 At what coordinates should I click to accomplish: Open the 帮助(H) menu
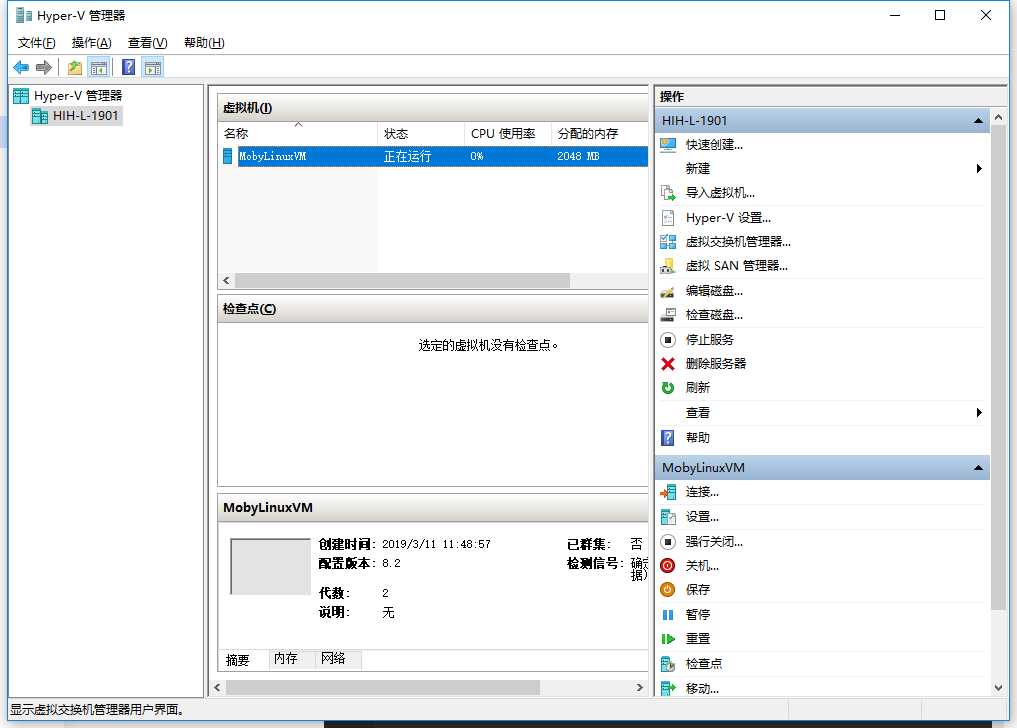click(204, 43)
